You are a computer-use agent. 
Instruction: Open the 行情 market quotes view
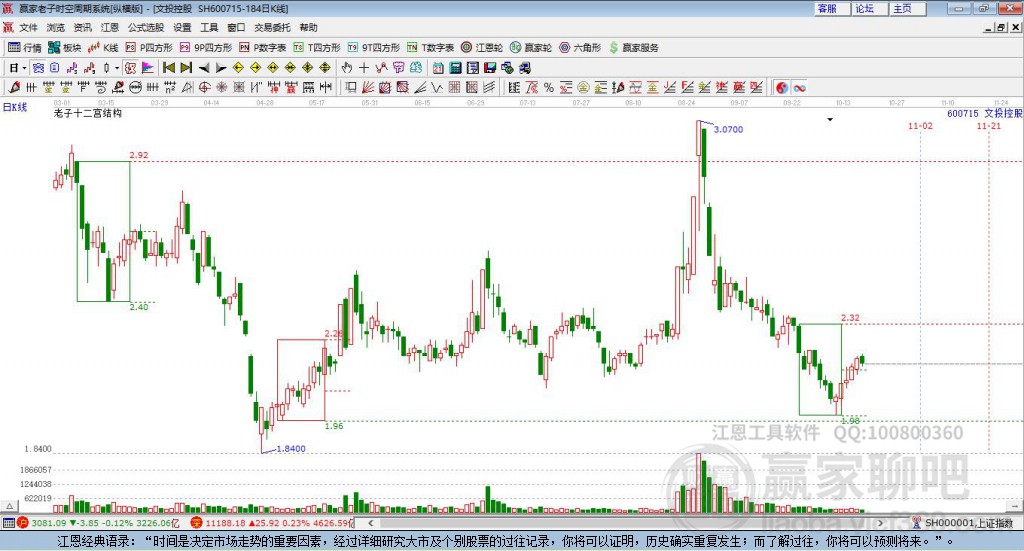point(24,48)
